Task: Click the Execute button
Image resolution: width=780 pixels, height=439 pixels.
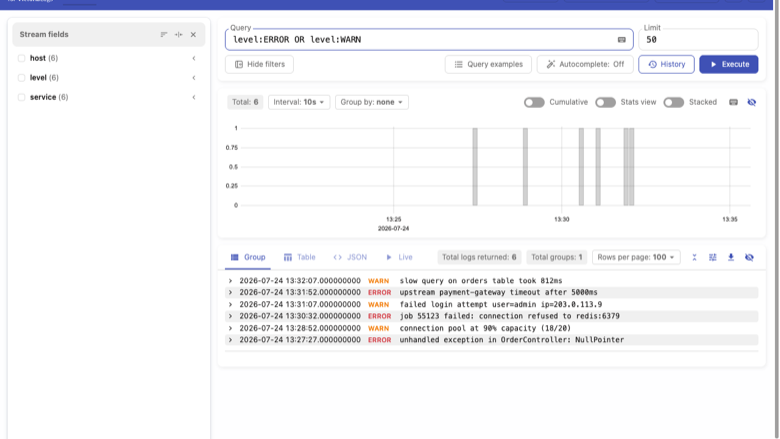Action: pyautogui.click(x=729, y=64)
